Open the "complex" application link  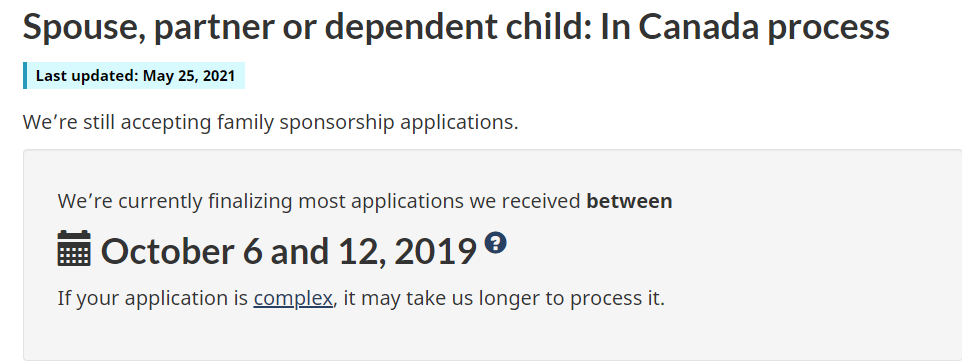293,298
